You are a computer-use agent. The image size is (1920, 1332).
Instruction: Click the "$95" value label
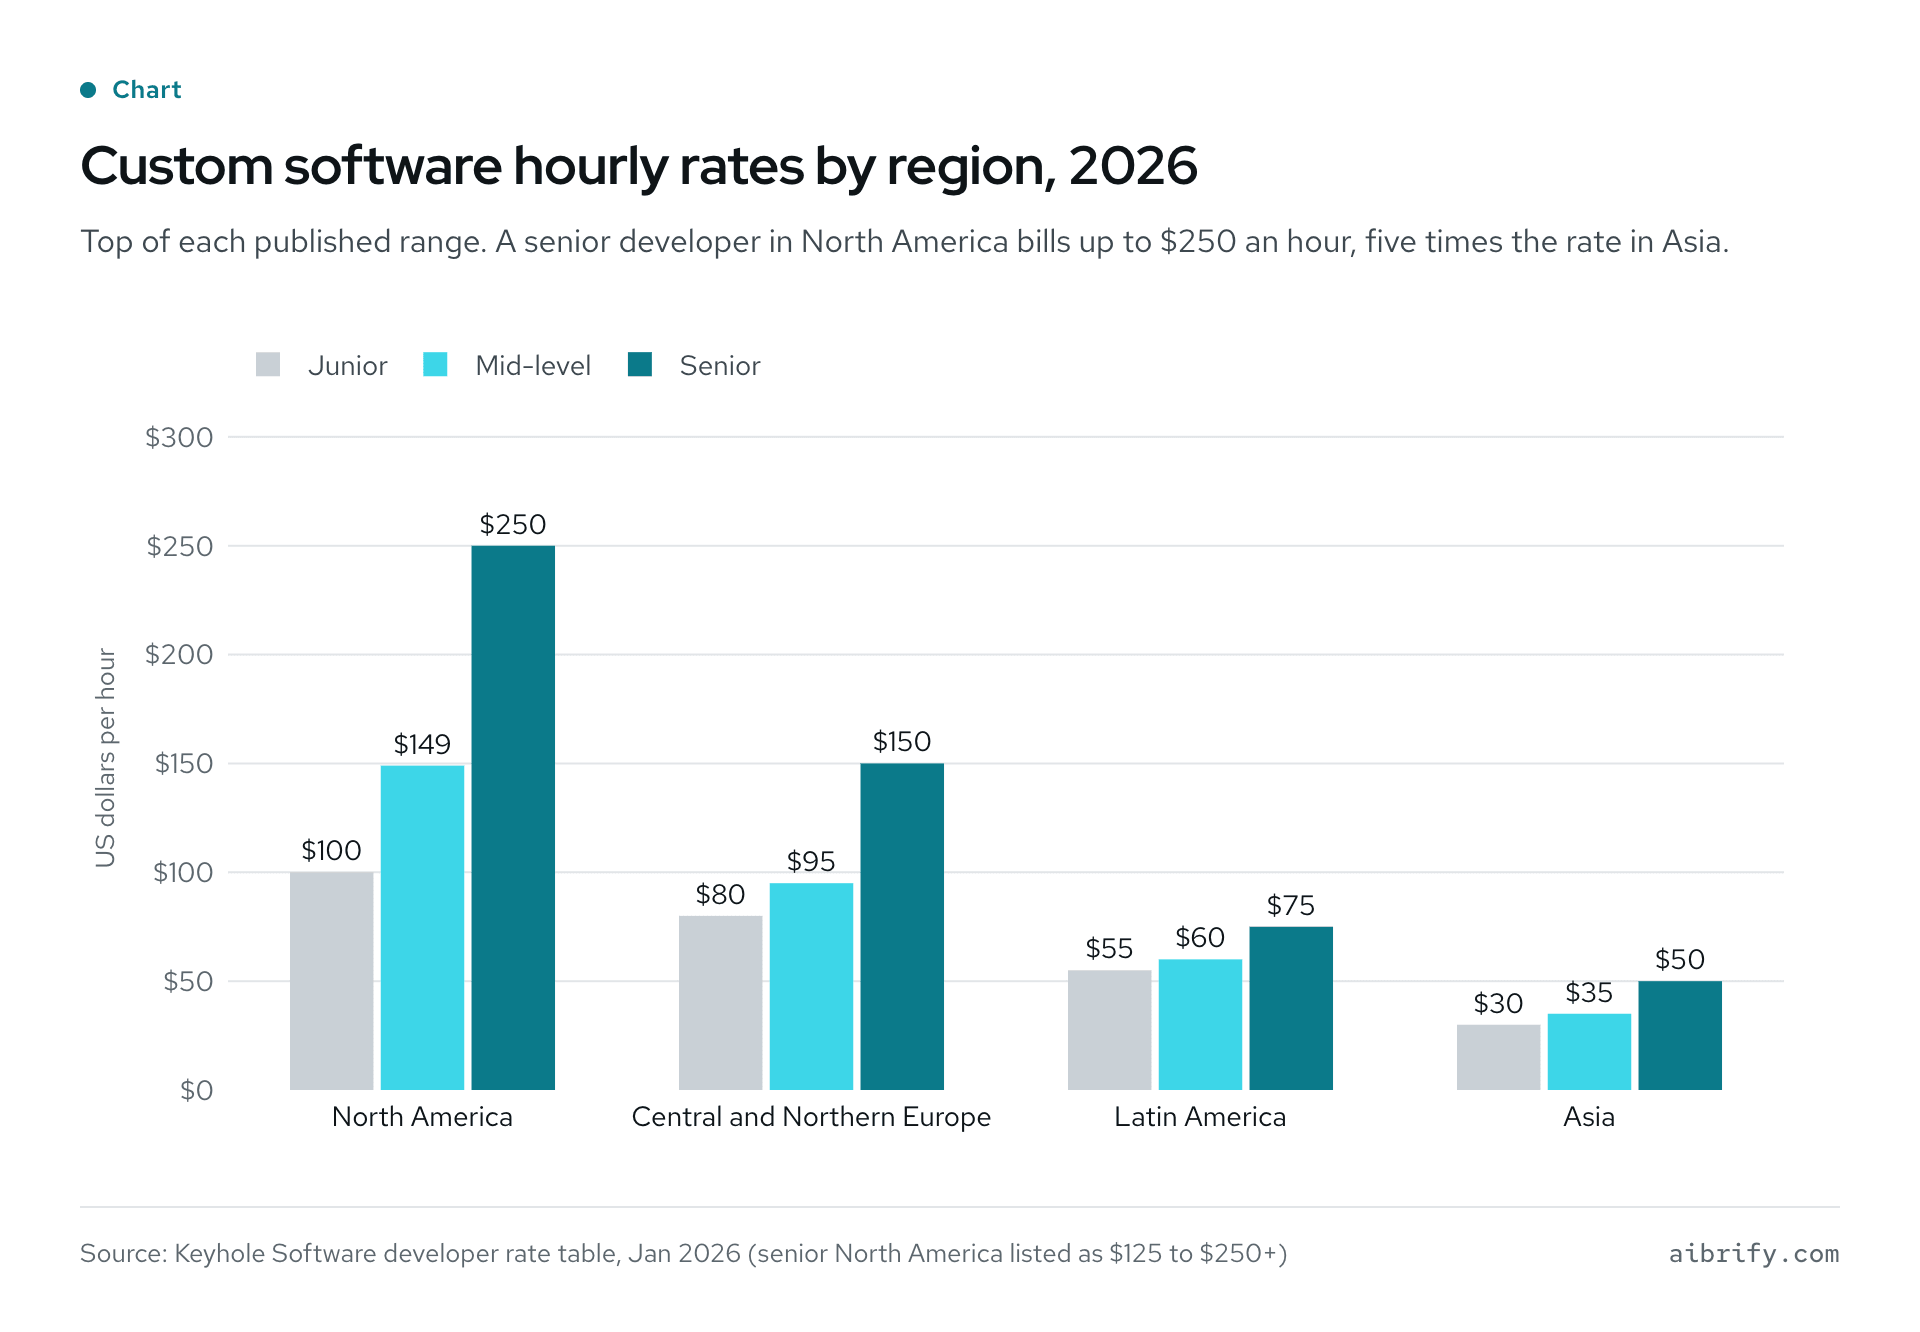tap(811, 861)
